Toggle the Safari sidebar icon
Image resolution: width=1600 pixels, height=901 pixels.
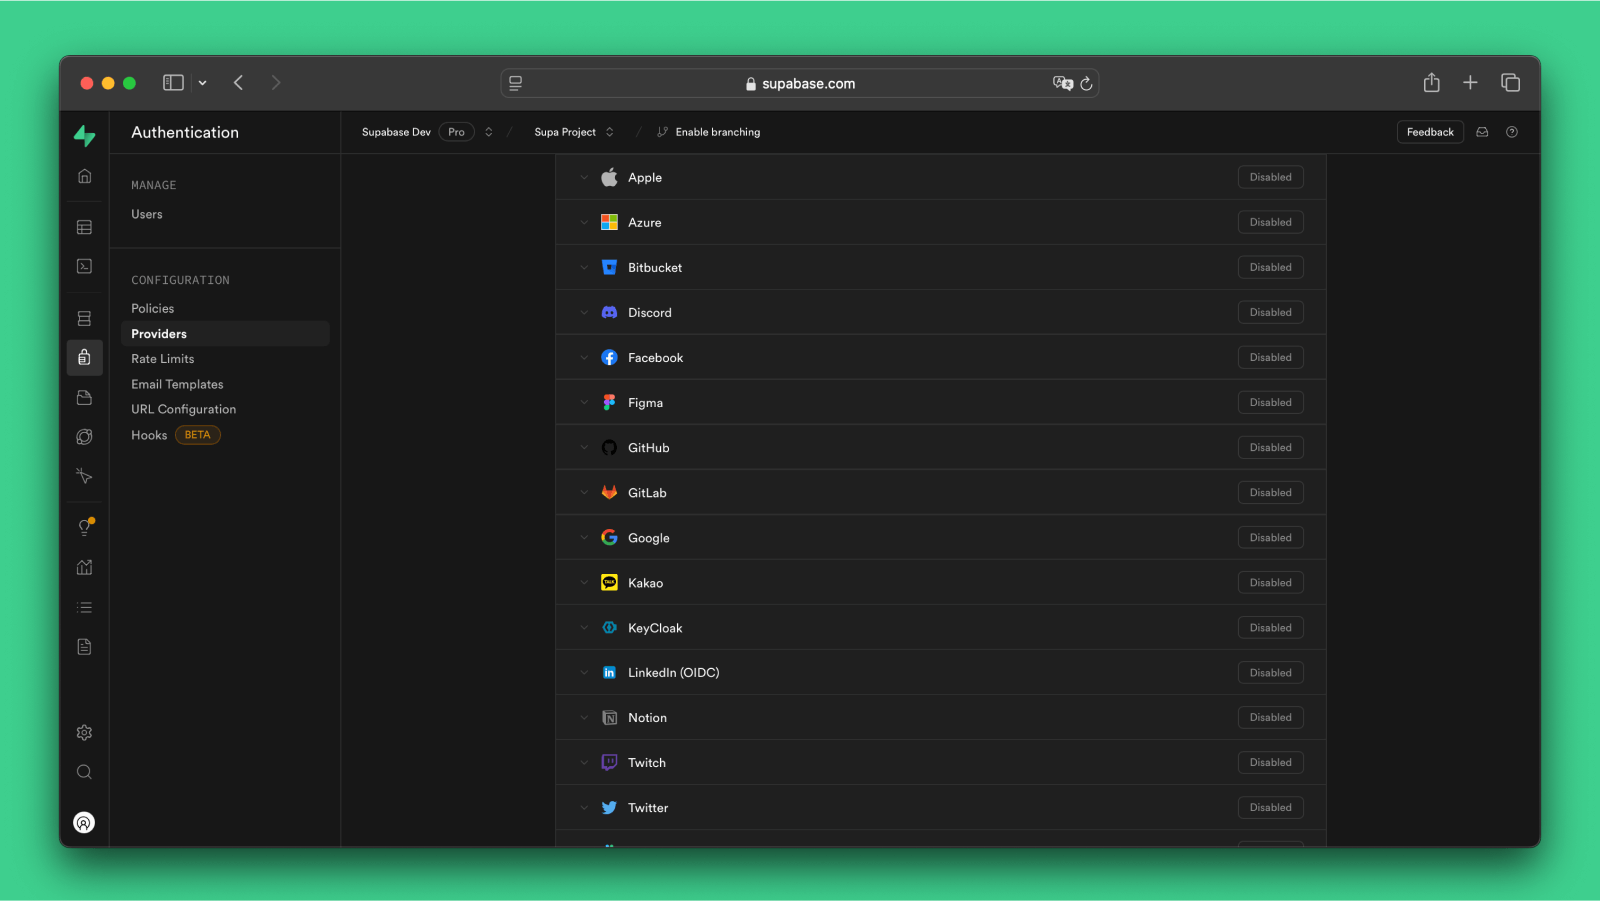(174, 83)
